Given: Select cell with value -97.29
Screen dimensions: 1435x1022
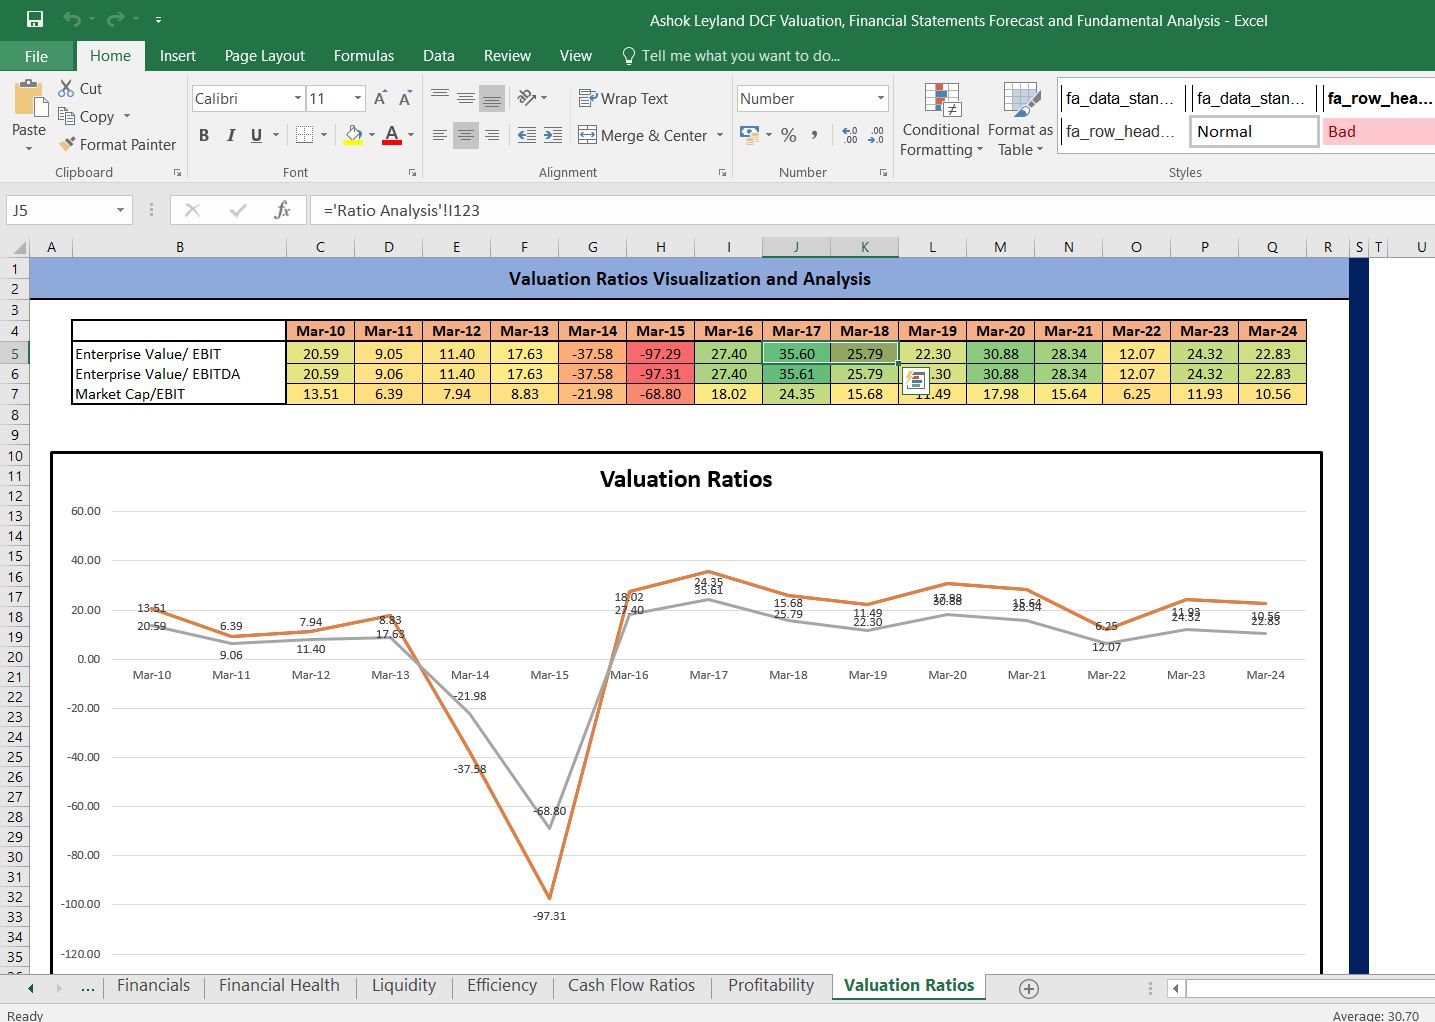Looking at the screenshot, I should point(660,354).
